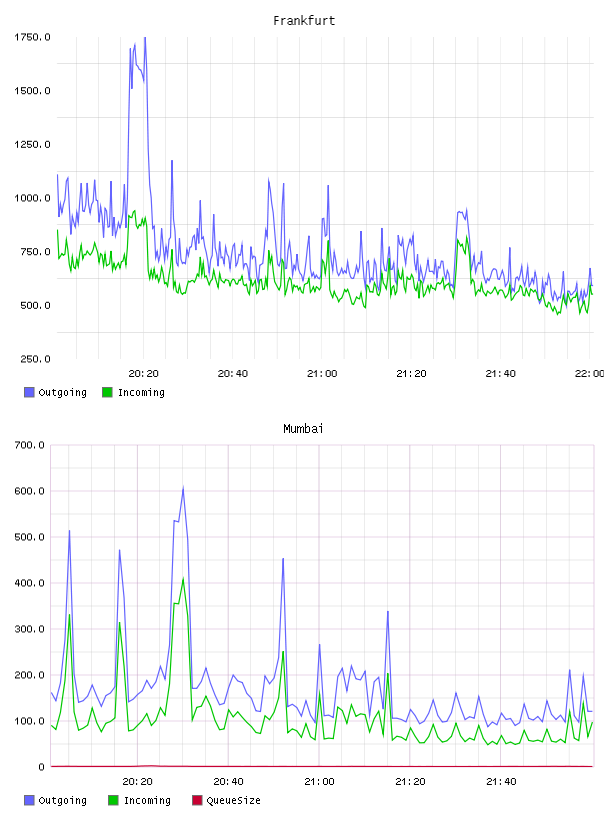Click the Incoming label in Mumbai legend

click(147, 800)
